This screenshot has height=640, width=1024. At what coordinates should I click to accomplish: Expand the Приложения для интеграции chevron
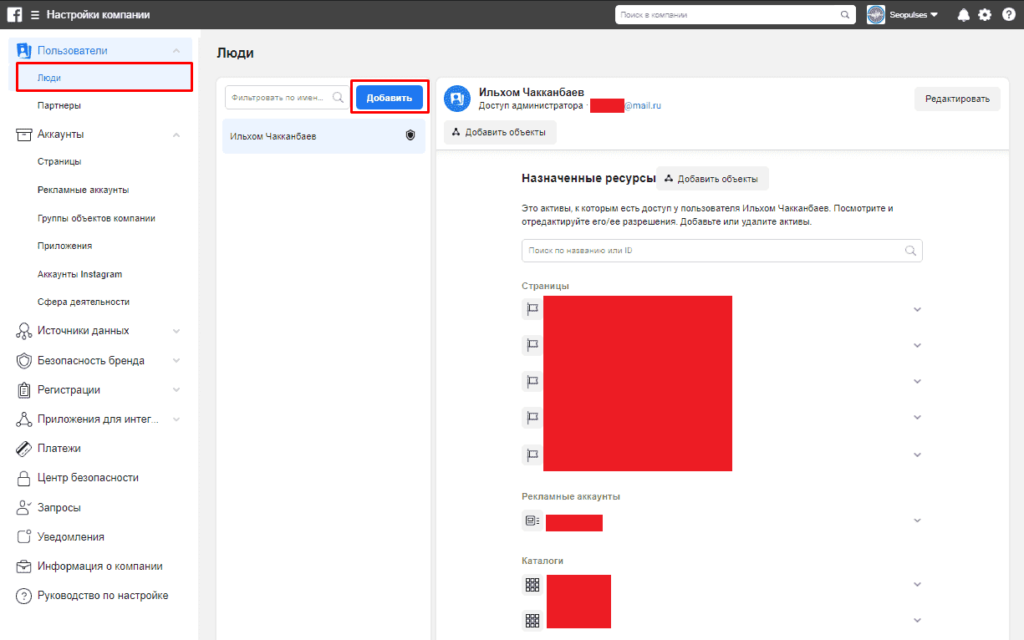pos(176,419)
